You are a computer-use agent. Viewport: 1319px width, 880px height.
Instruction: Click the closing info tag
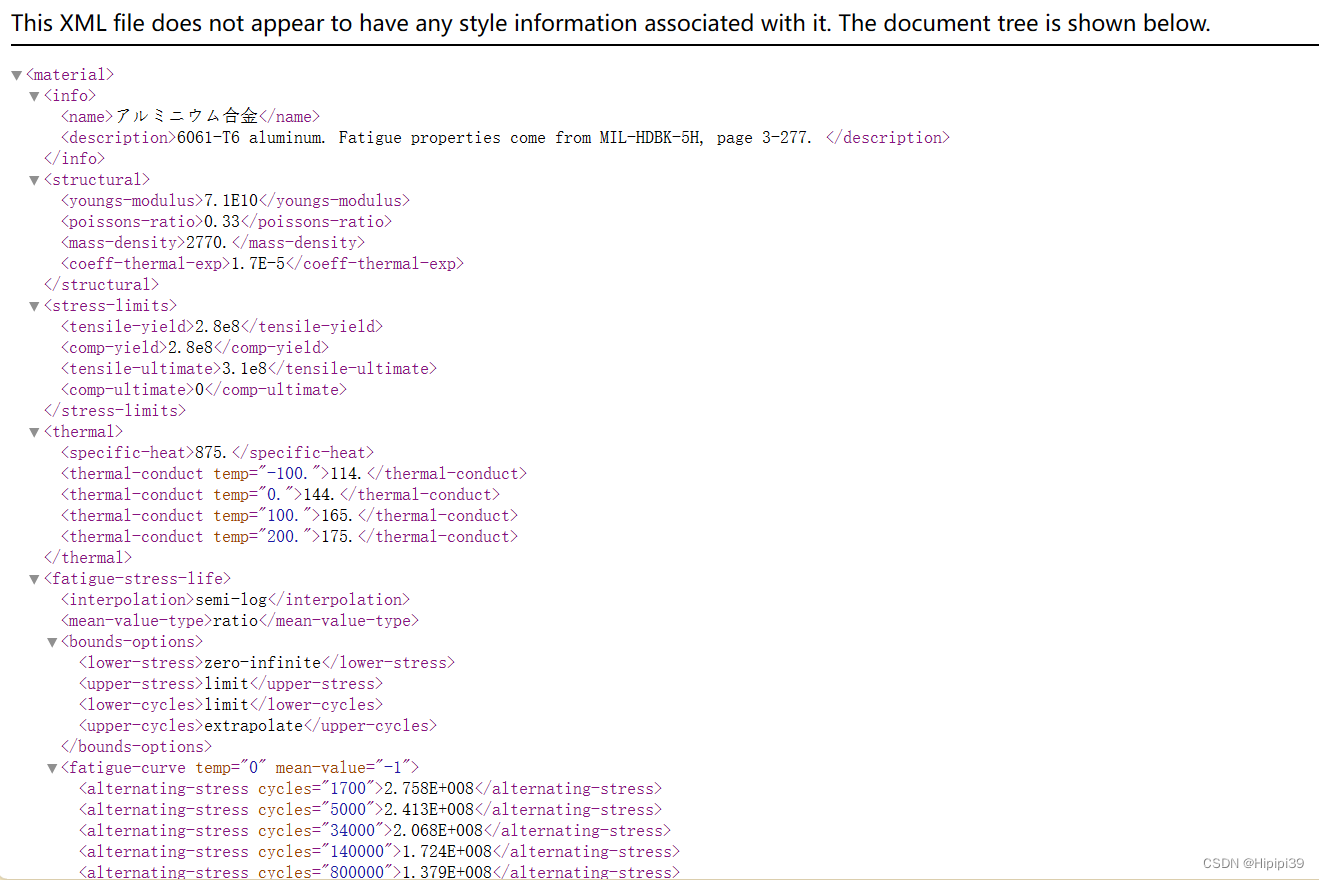(x=74, y=159)
